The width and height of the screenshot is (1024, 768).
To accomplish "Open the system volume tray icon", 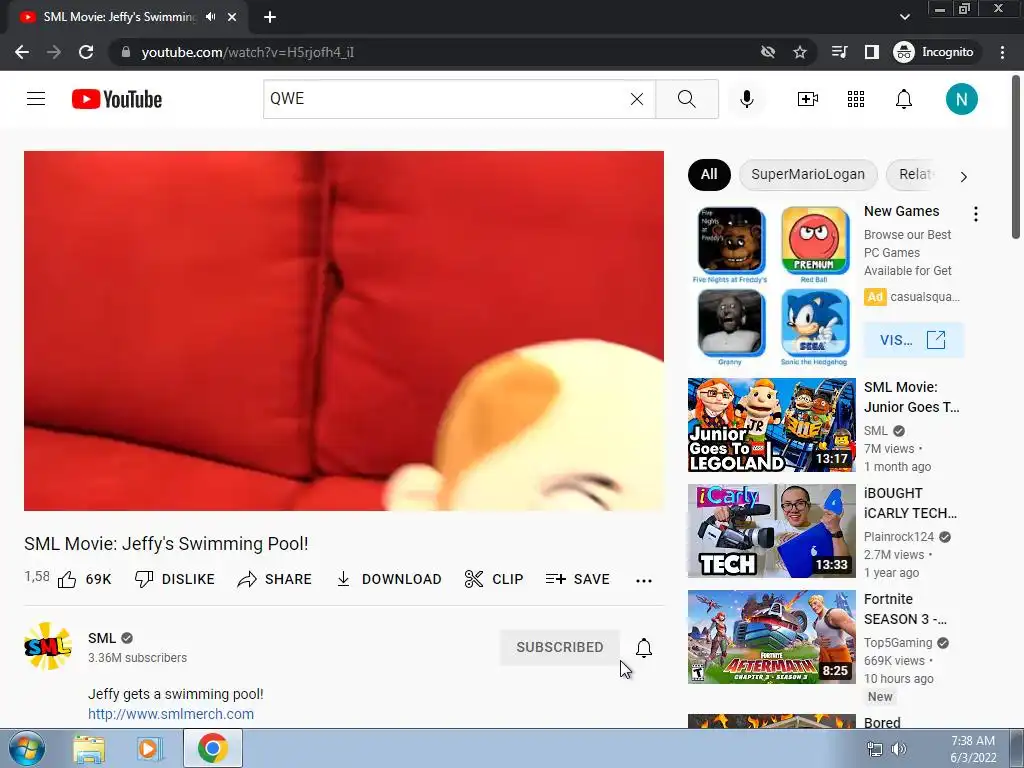I will [899, 749].
